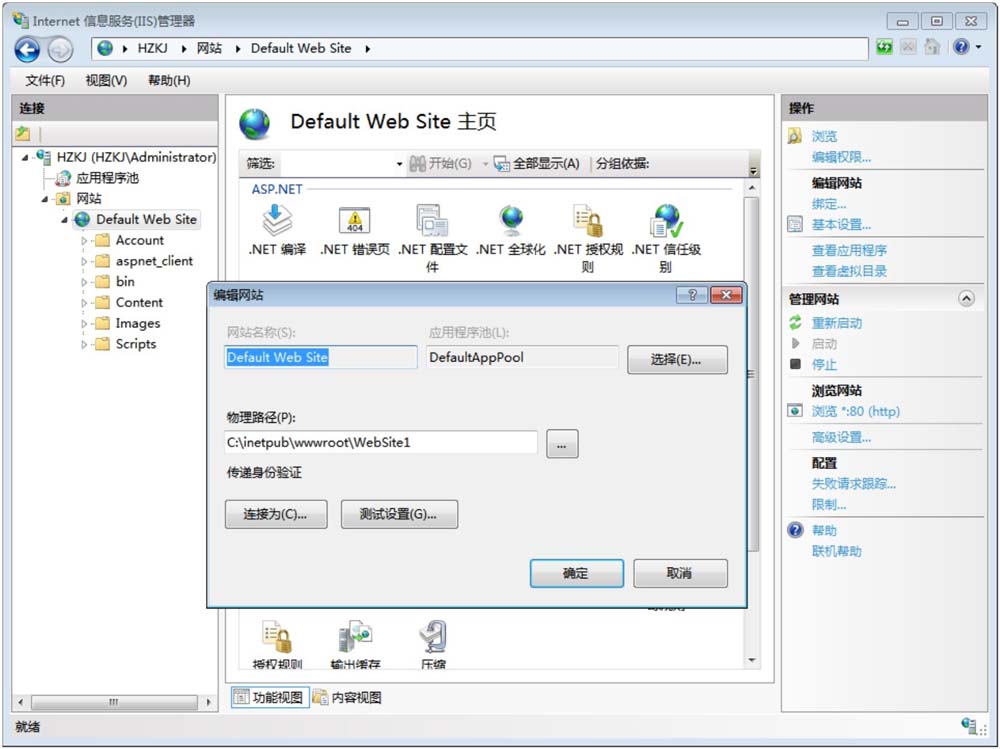1000x749 pixels.
Task: Click the 网站名称 text field
Action: pos(321,357)
